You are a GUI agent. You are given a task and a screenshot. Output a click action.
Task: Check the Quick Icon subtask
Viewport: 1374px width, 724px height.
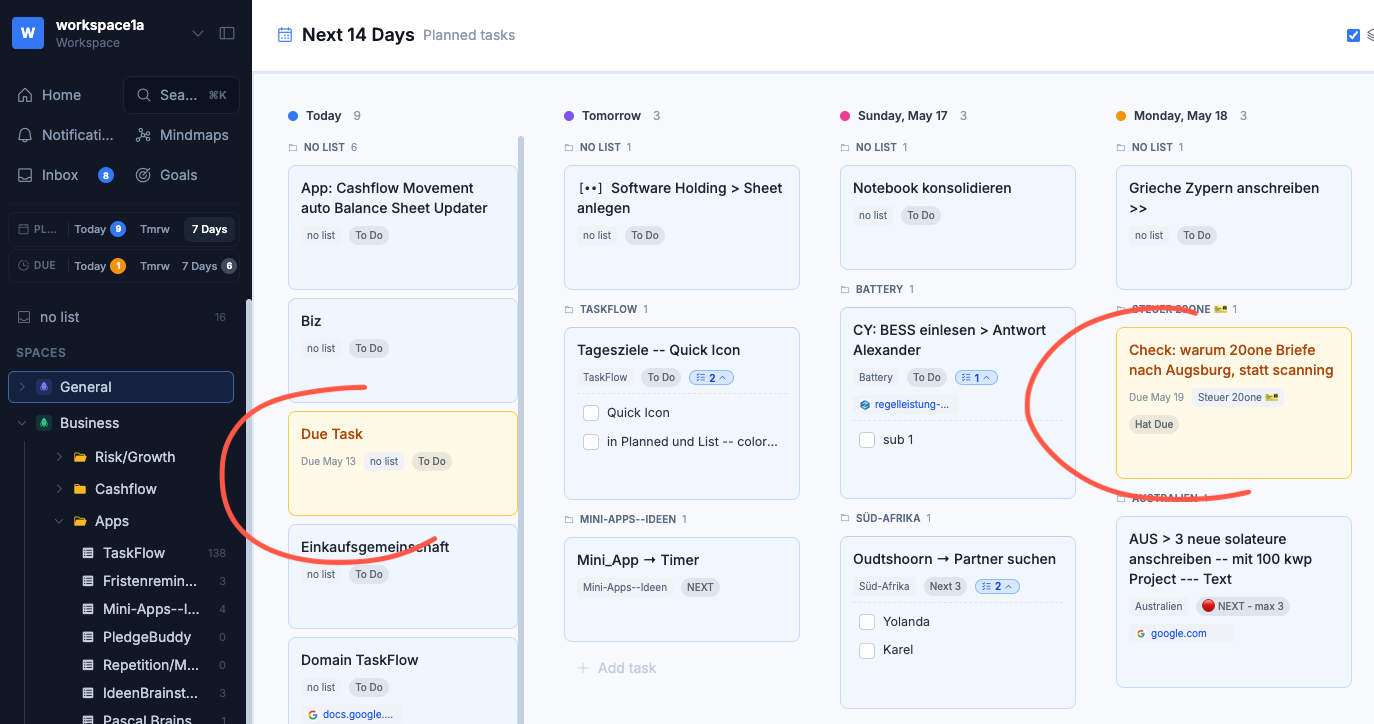(591, 413)
